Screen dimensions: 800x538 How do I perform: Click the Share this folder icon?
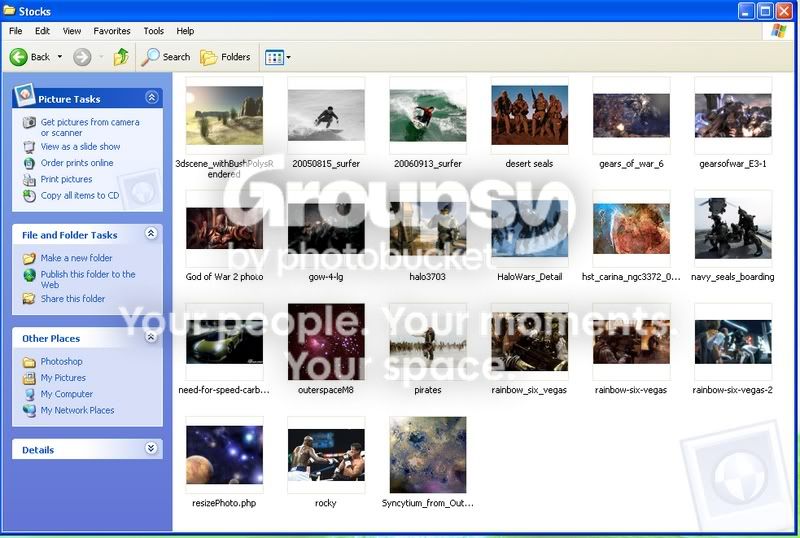(29, 299)
